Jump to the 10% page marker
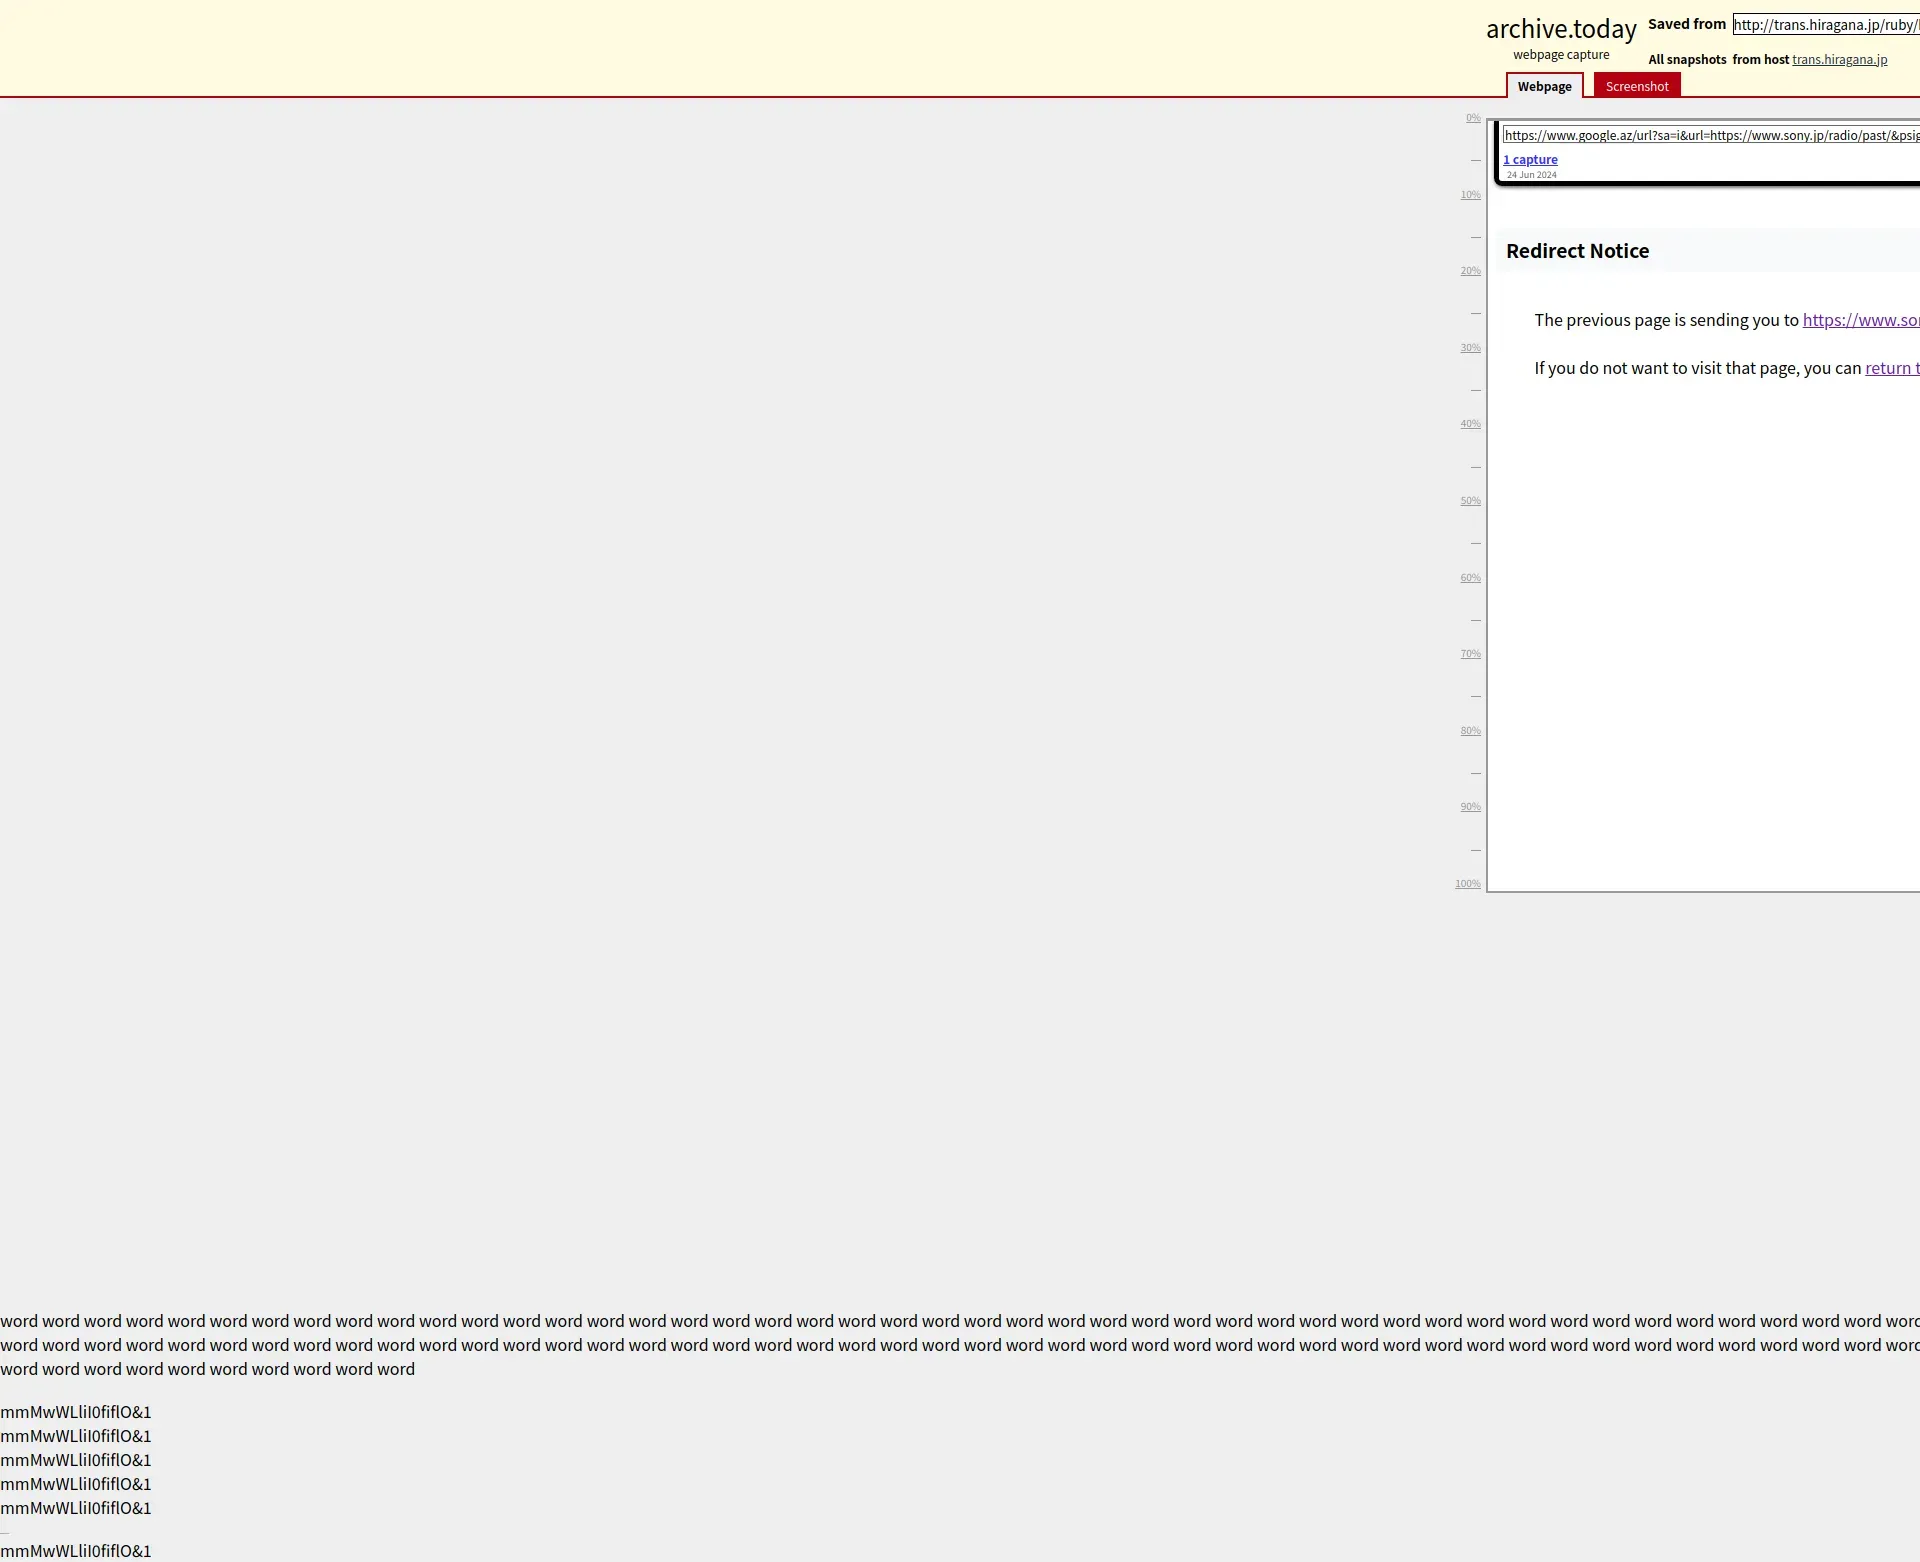This screenshot has height=1562, width=1920. [x=1470, y=195]
